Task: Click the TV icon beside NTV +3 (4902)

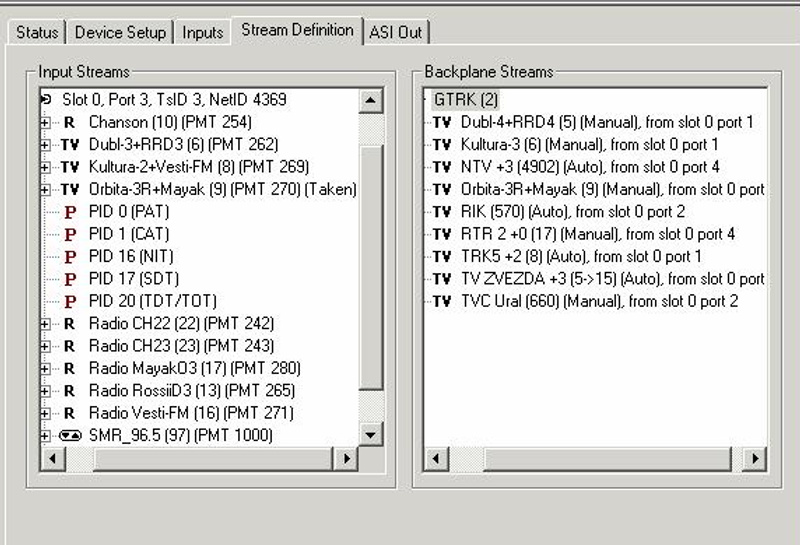Action: 442,167
